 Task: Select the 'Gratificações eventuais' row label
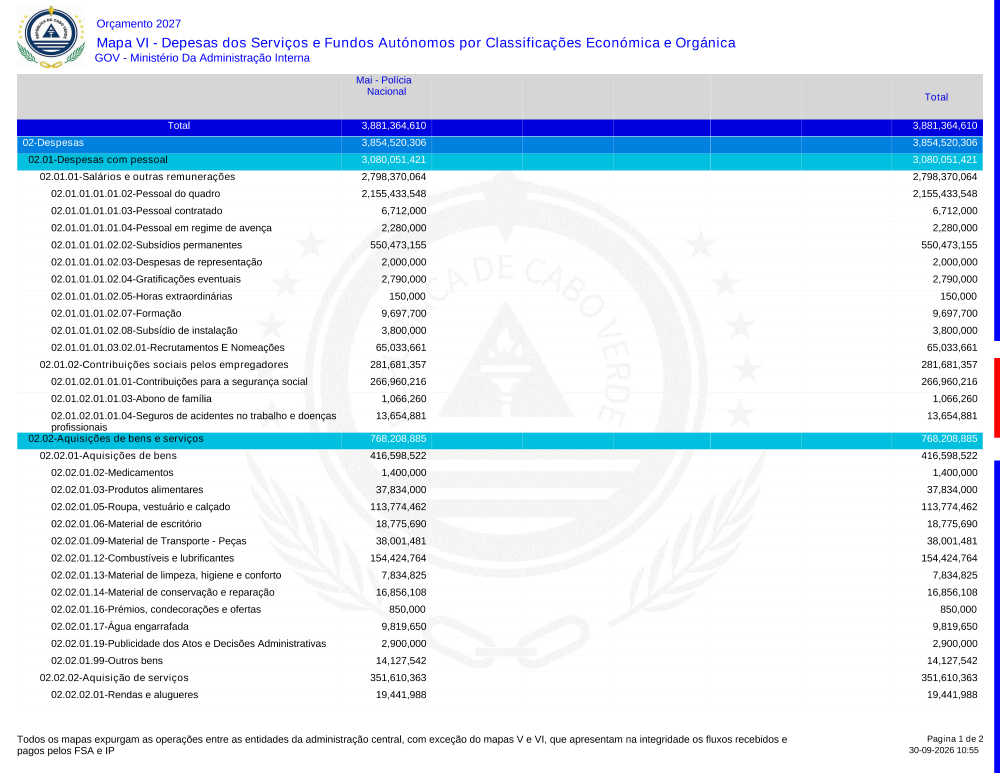tap(145, 279)
